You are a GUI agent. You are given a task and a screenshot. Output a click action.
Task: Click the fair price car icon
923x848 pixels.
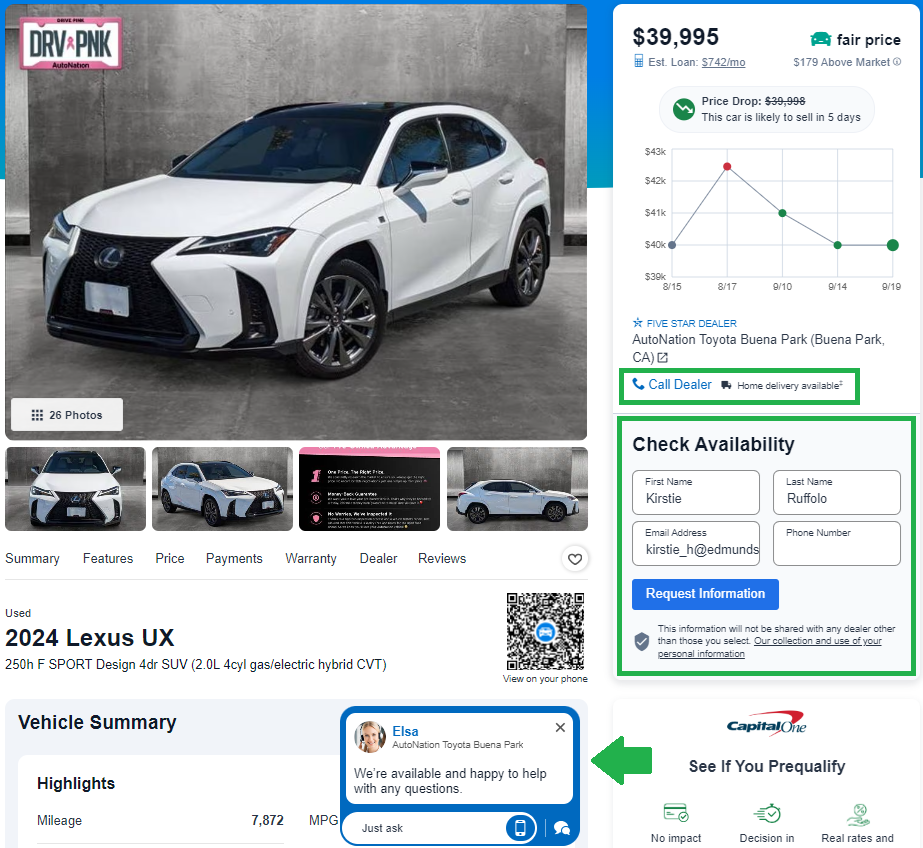821,39
